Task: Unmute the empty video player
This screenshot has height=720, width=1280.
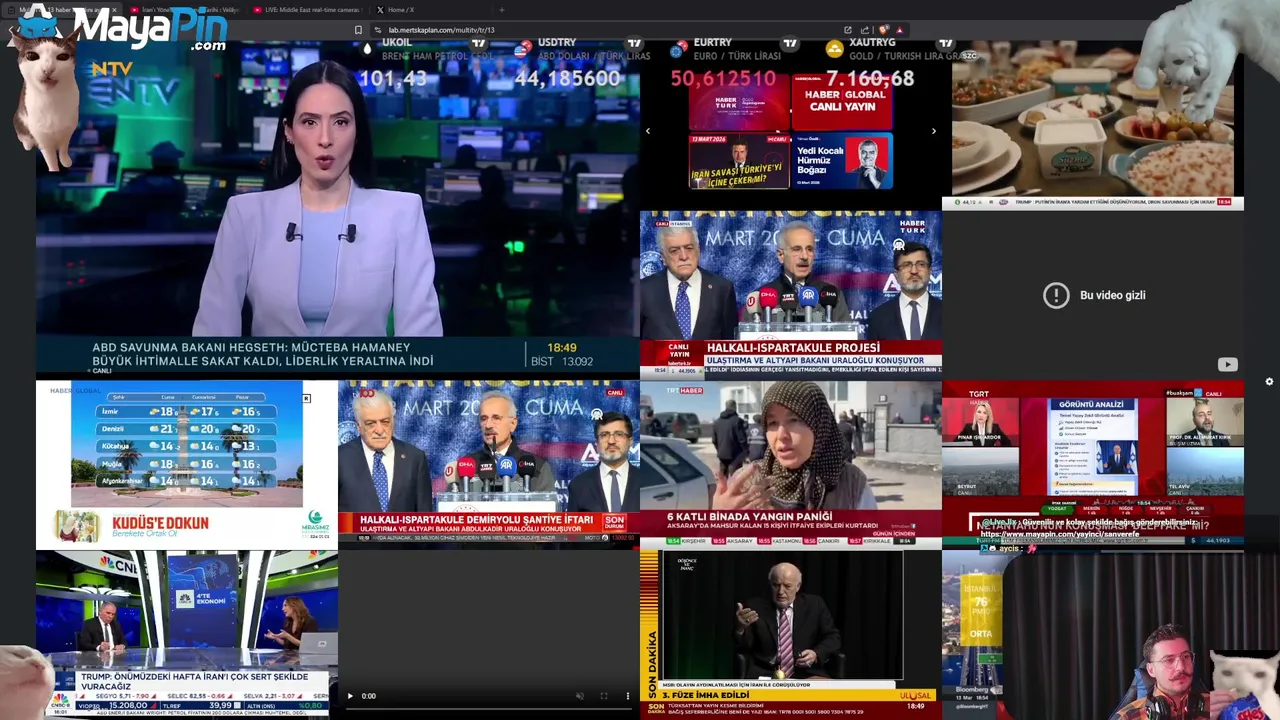Action: pos(580,696)
